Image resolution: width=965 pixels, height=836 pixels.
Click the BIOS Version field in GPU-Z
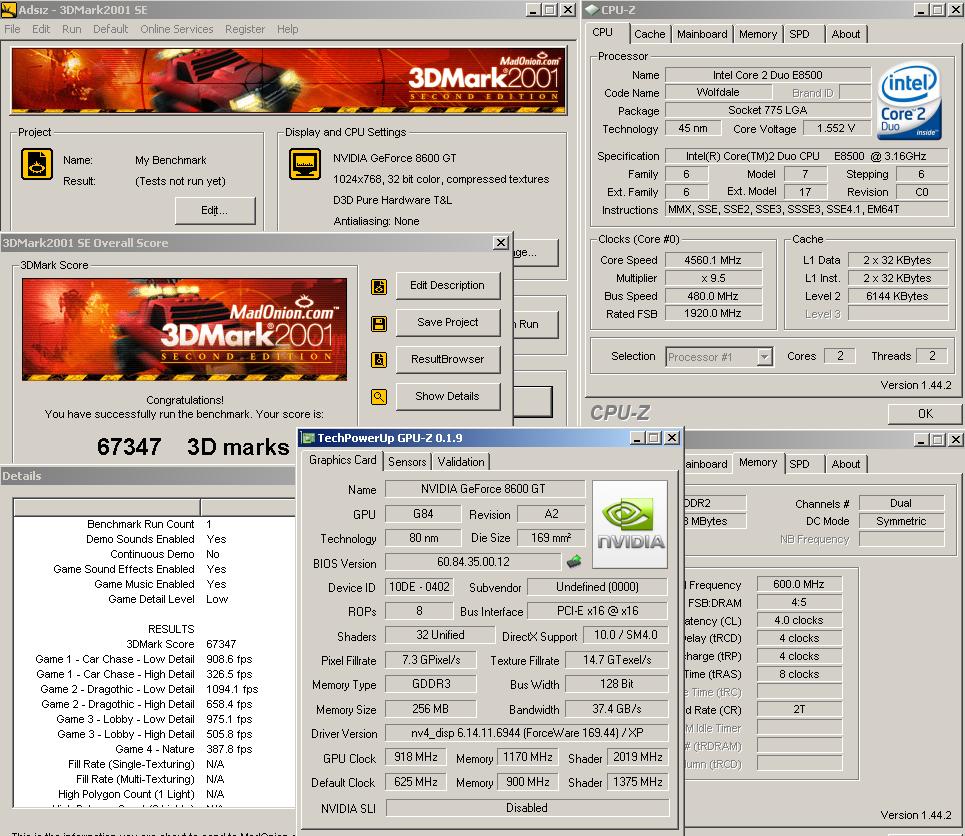(x=473, y=562)
